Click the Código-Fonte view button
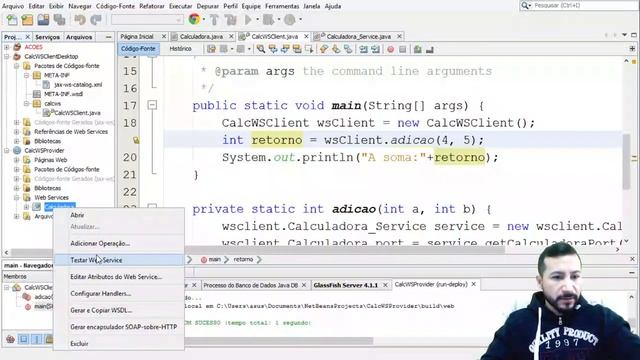This screenshot has height=360, width=640. 138,49
